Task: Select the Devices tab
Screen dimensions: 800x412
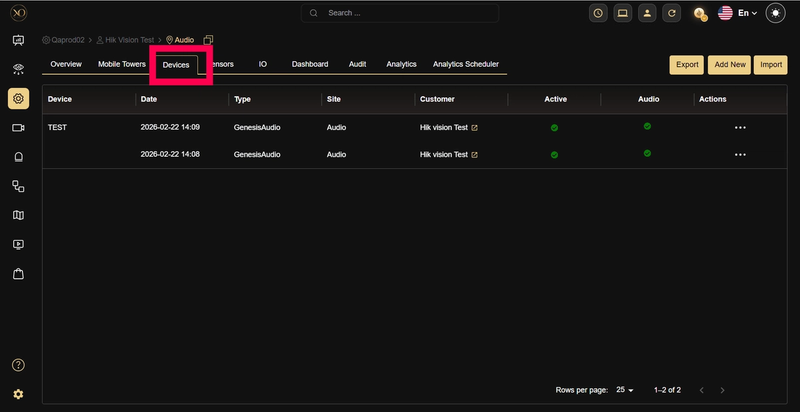Action: 176,65
